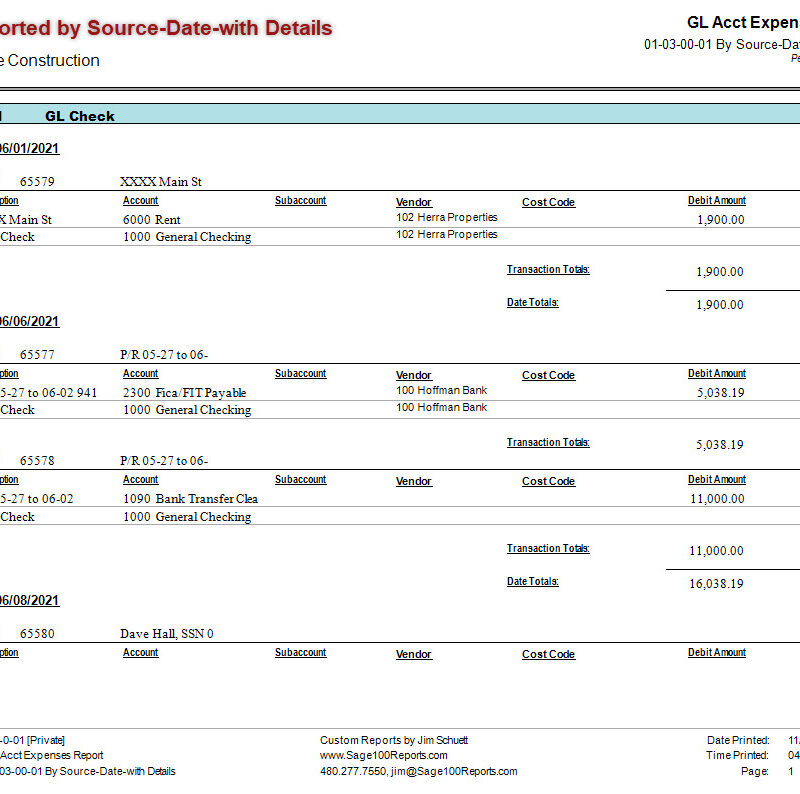Screen dimensions: 800x794
Task: Click debit amount 5,038.19 in Fica/FIT row
Action: [720, 393]
